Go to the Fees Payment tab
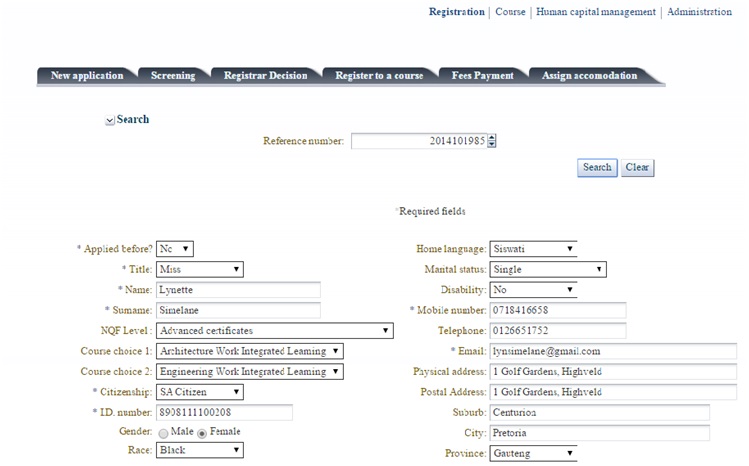 tap(482, 76)
